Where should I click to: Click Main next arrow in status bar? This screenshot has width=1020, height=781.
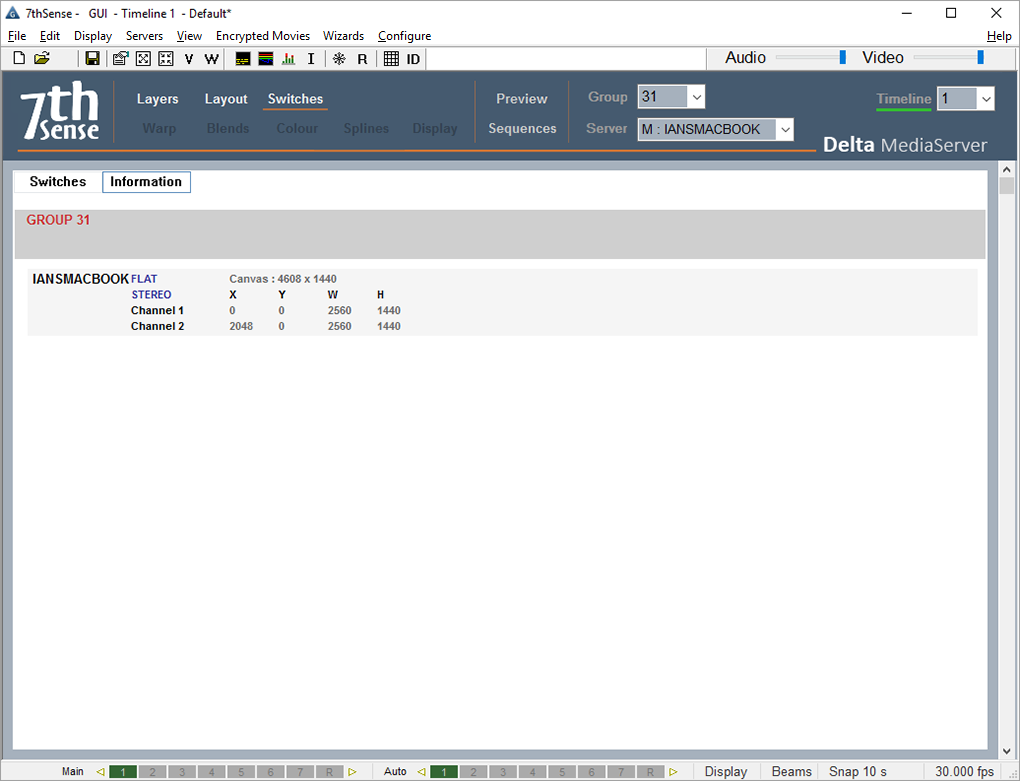(x=352, y=772)
